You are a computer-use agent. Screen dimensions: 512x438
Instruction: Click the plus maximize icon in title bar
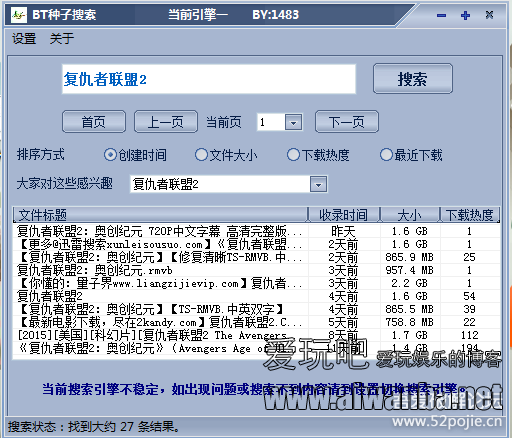coord(465,15)
